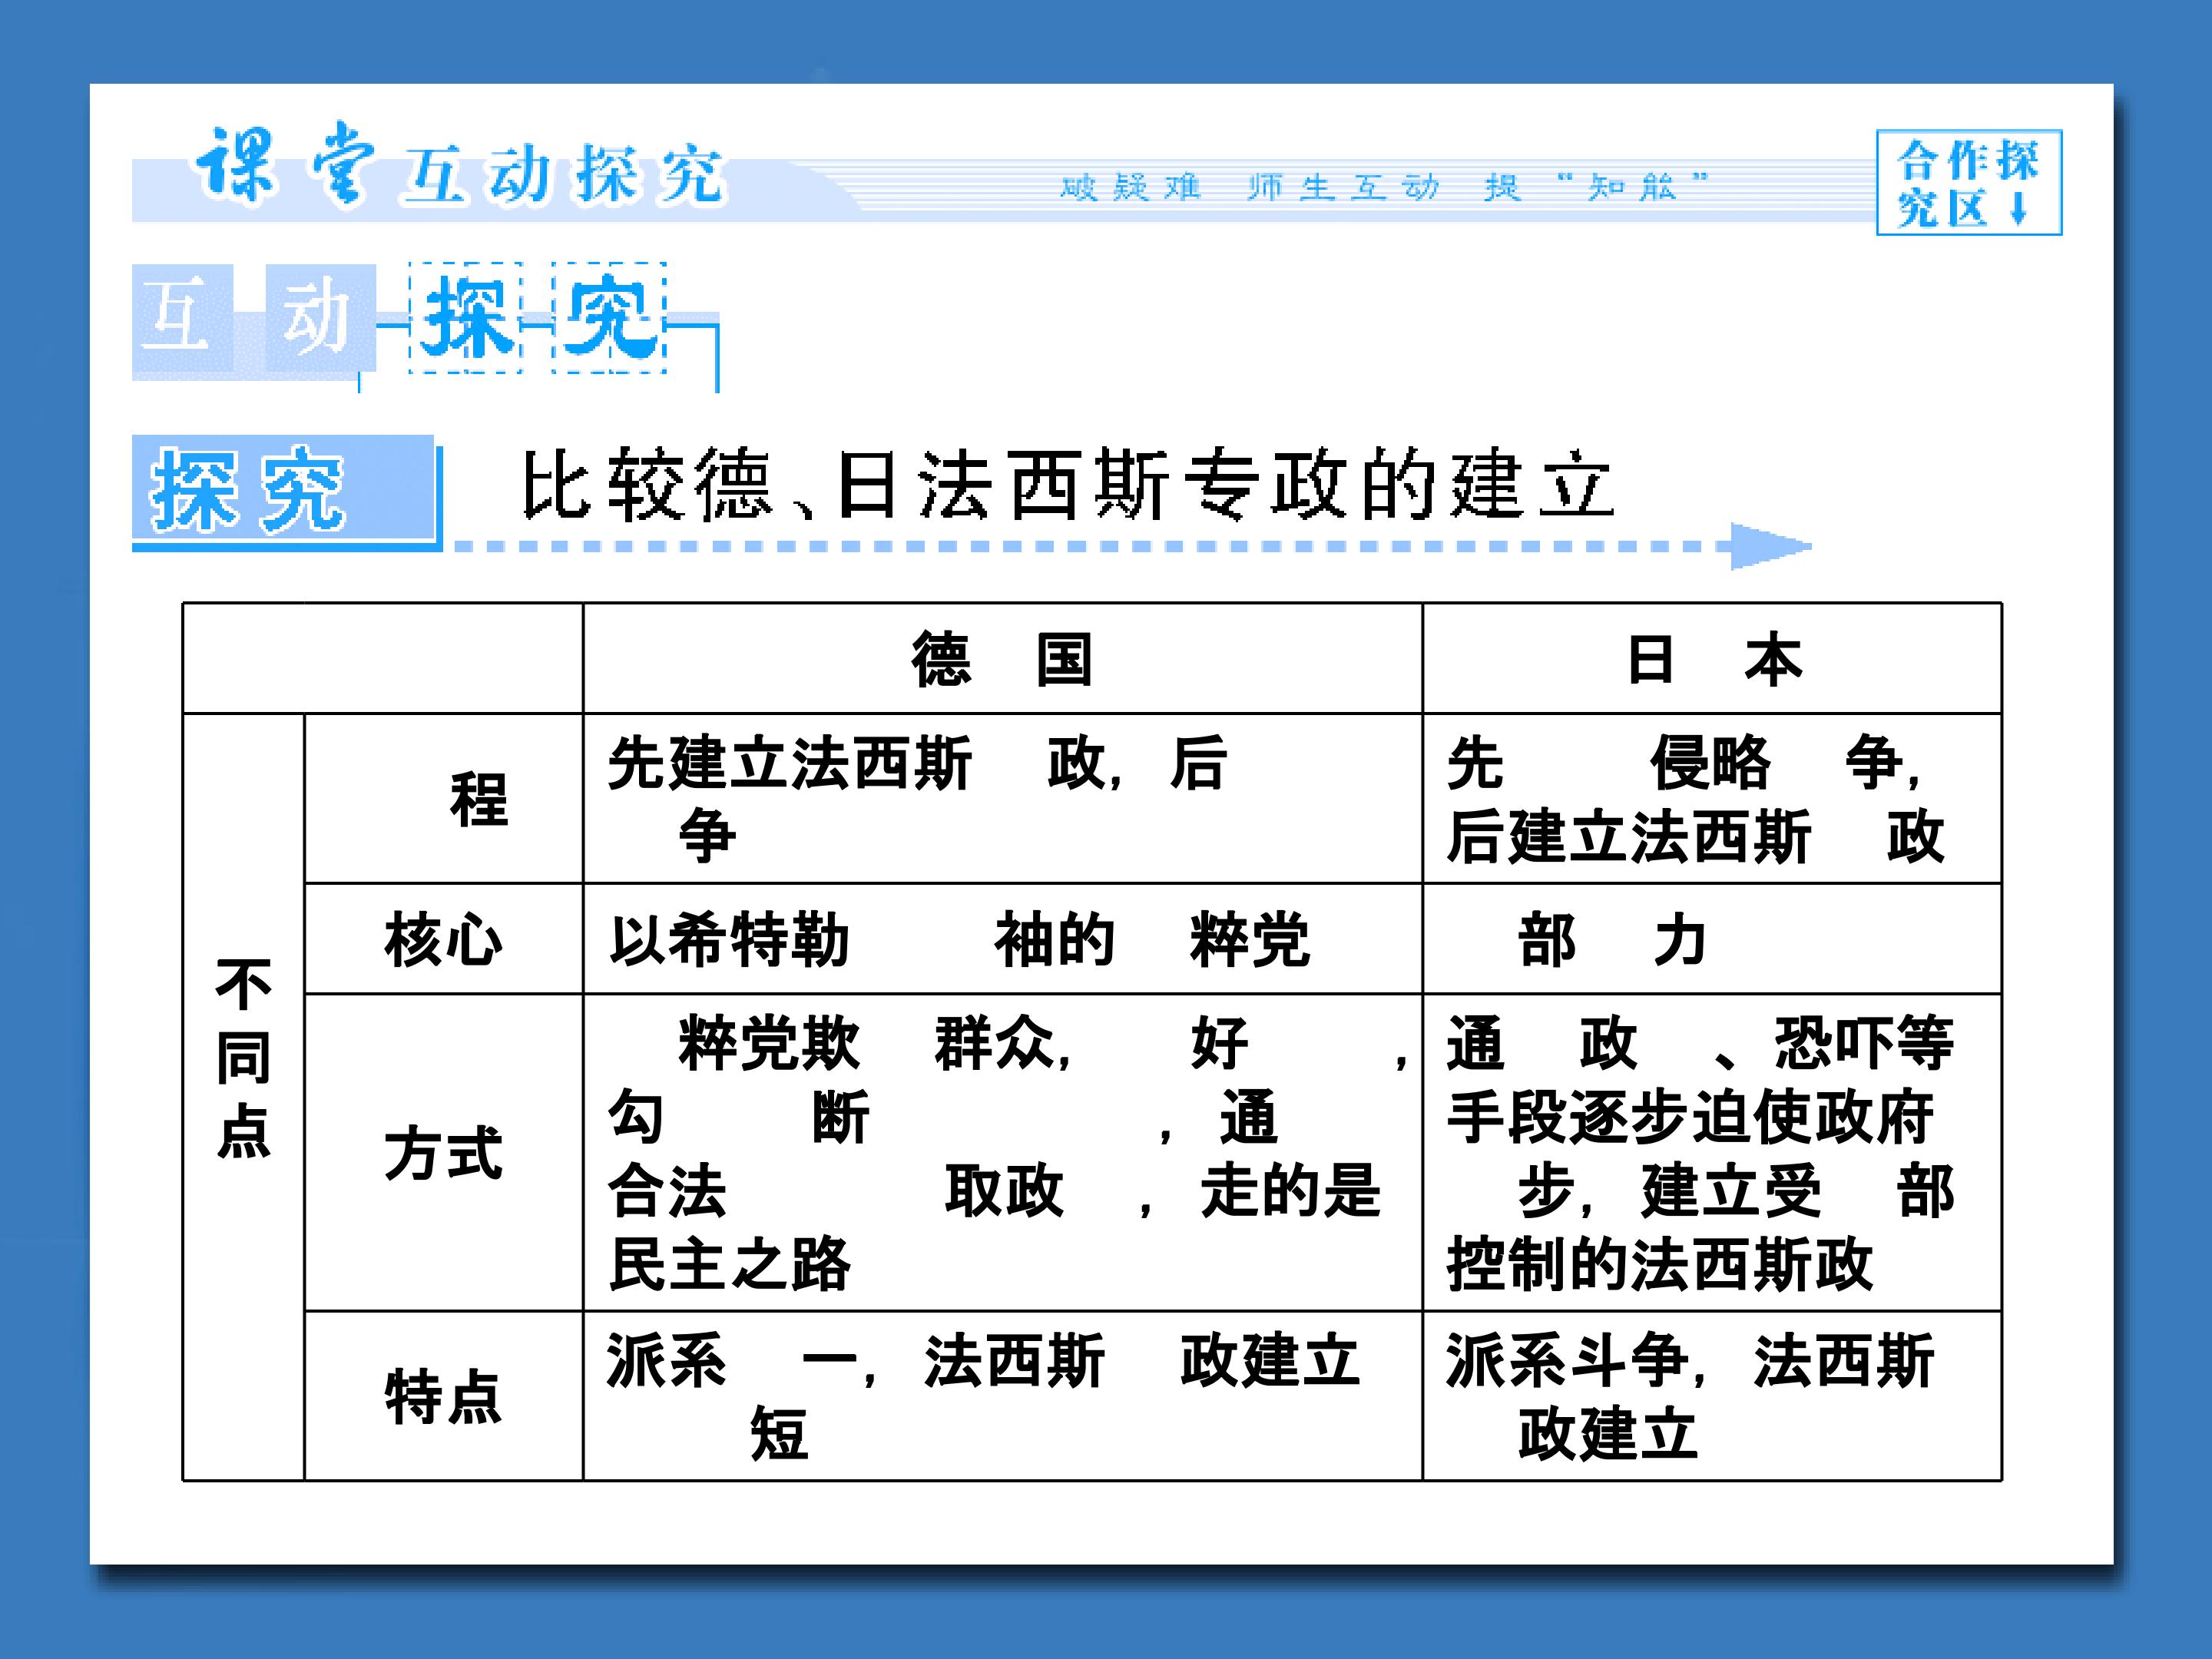
Task: Click the 以希特勒 cell for Germany
Action: 1002,939
